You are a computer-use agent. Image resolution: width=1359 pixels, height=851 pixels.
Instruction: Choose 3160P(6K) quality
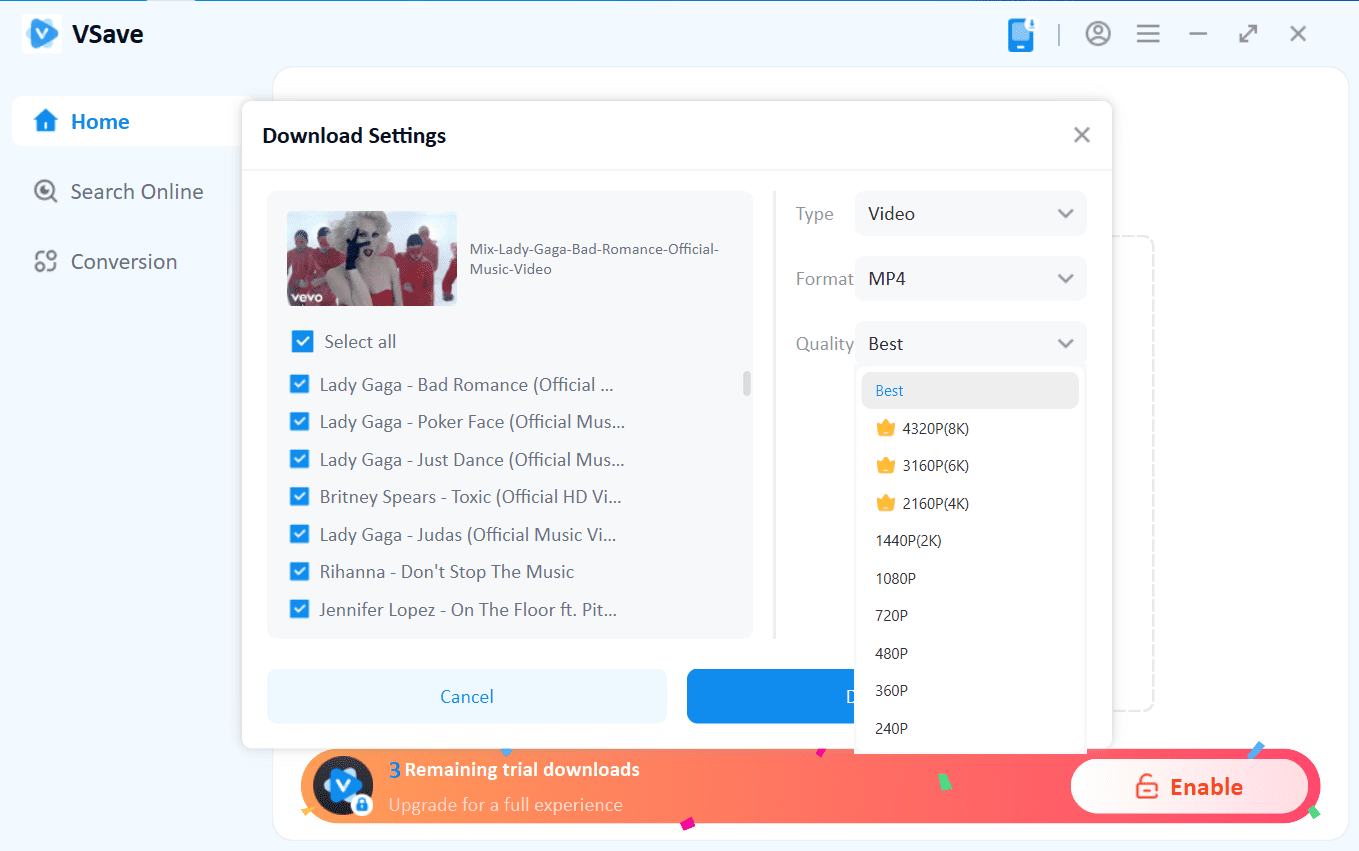pos(970,465)
